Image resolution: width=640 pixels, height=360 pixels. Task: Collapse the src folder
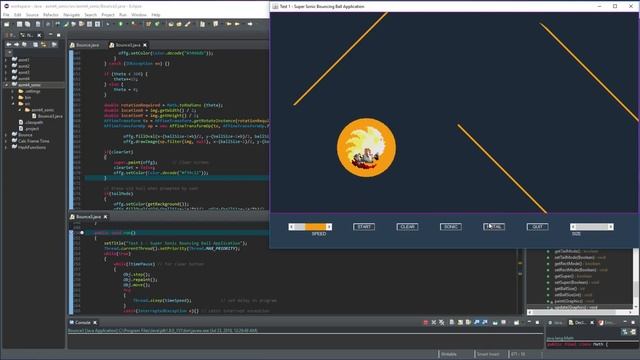point(13,104)
